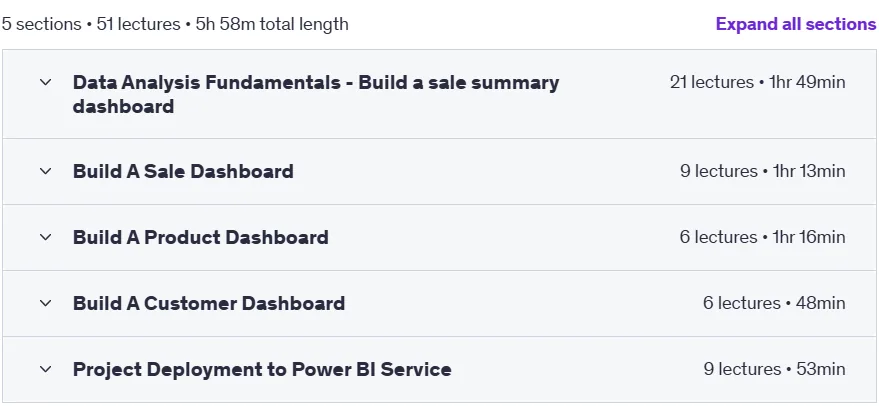Screen dimensions: 879x406
Task: Click the Project Deployment to Power BI Service title
Action: pyautogui.click(x=262, y=370)
